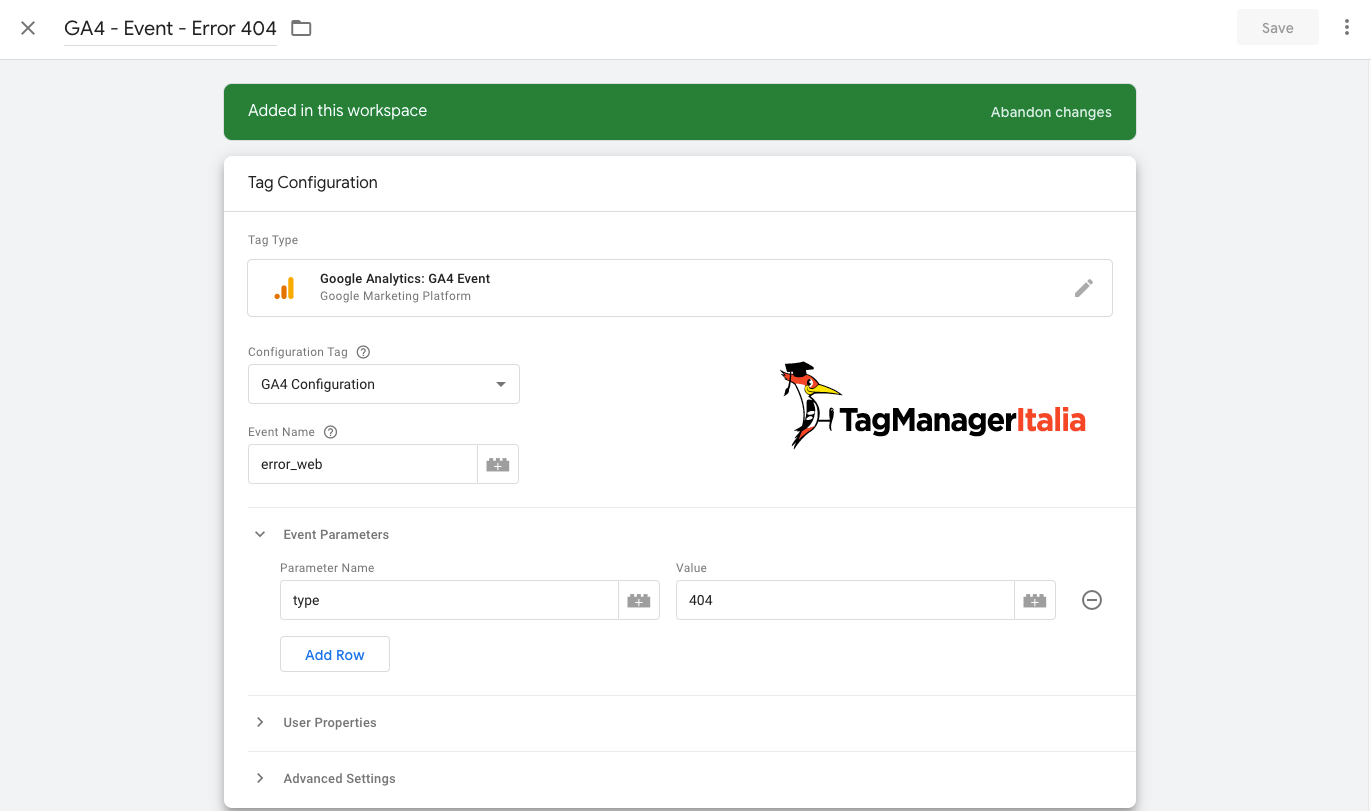Collapse the Event Parameters section

coord(260,534)
